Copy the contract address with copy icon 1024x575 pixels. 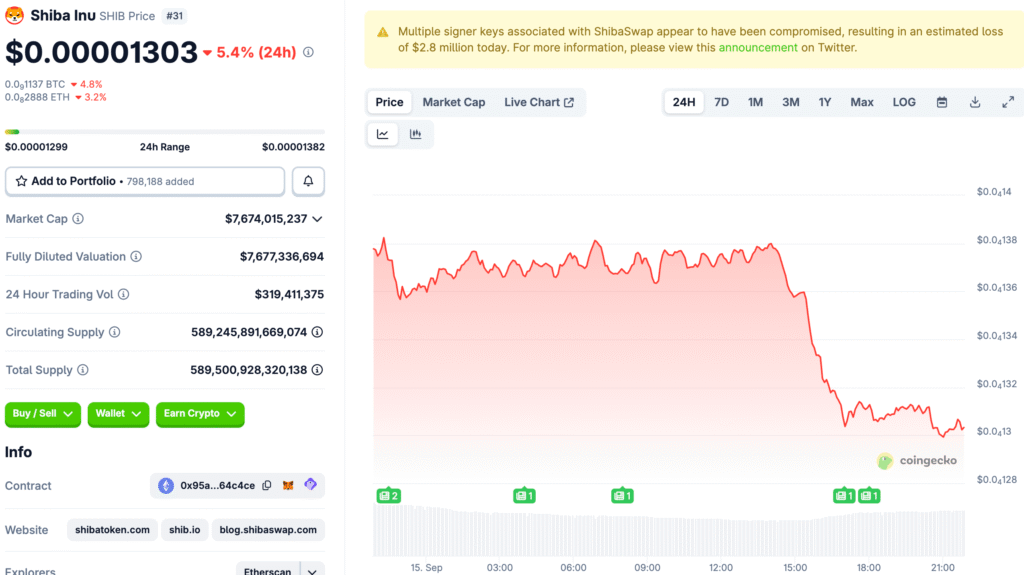[267, 485]
